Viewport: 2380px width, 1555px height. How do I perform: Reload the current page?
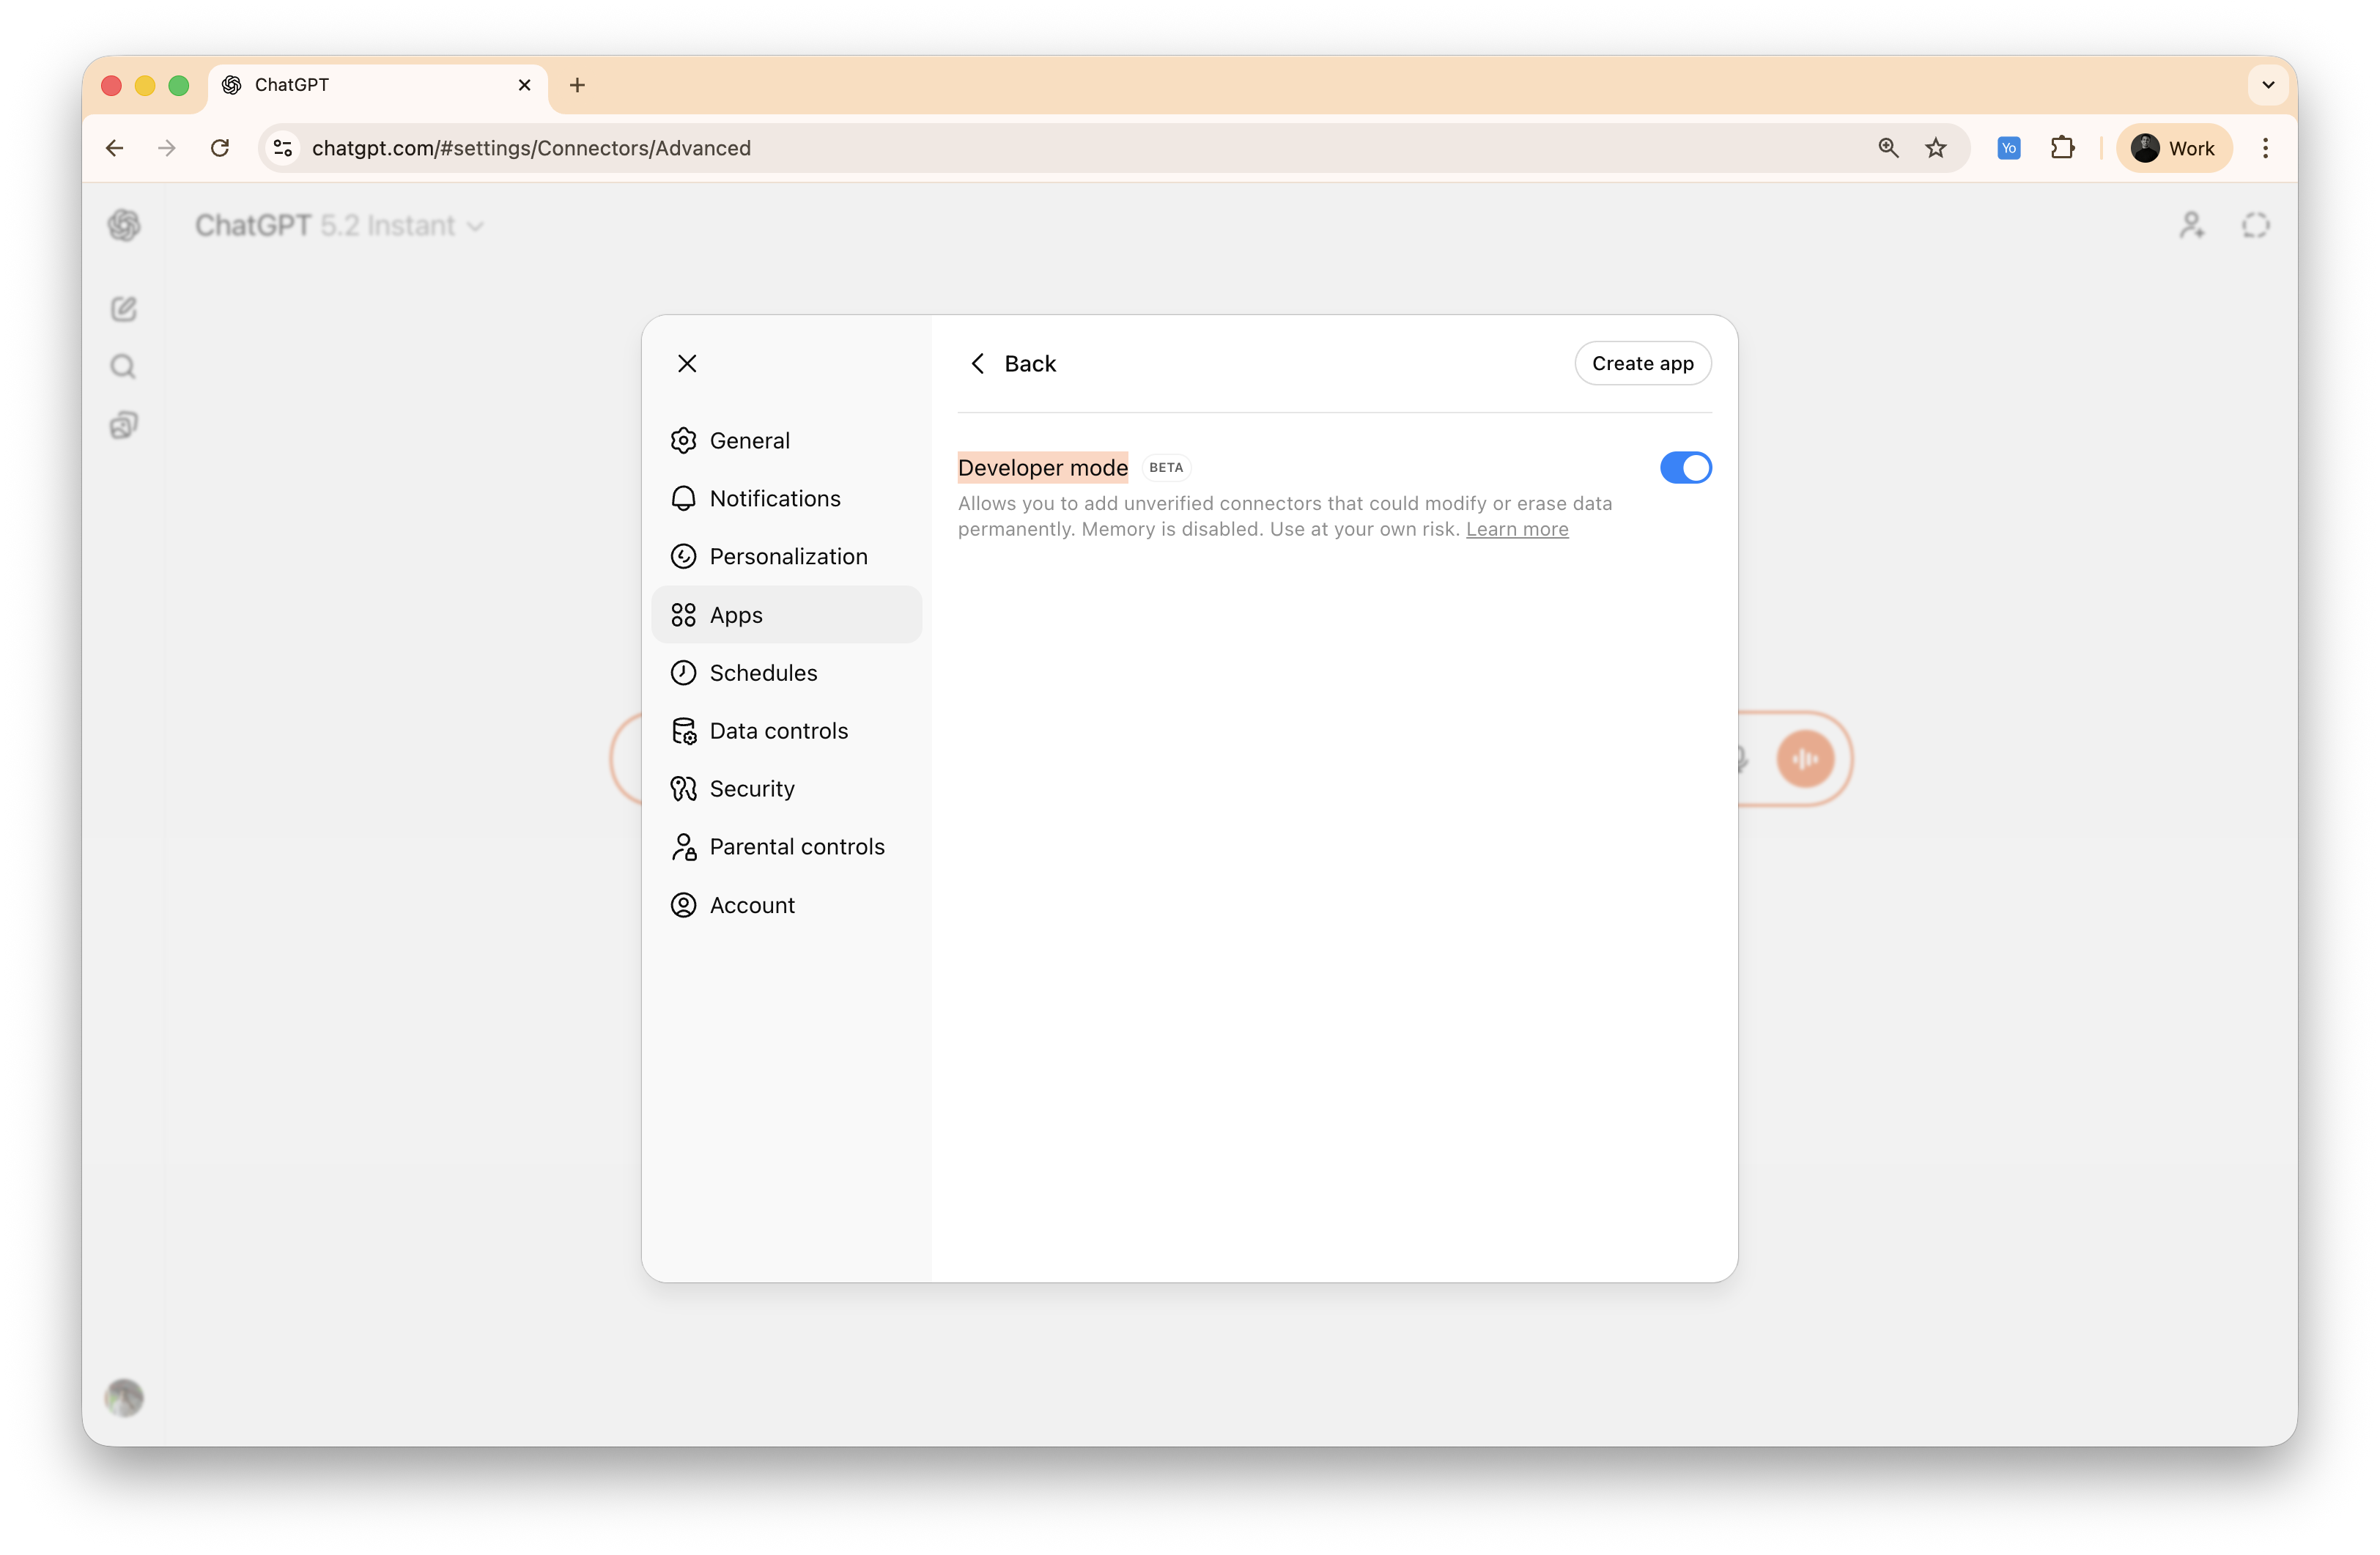click(220, 147)
